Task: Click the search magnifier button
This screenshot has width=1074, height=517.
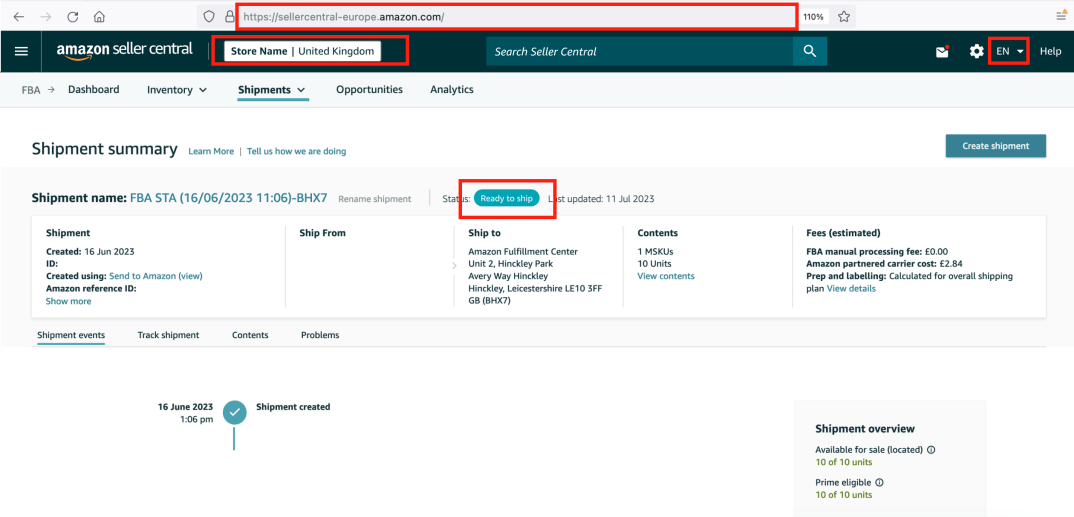Action: [x=809, y=52]
